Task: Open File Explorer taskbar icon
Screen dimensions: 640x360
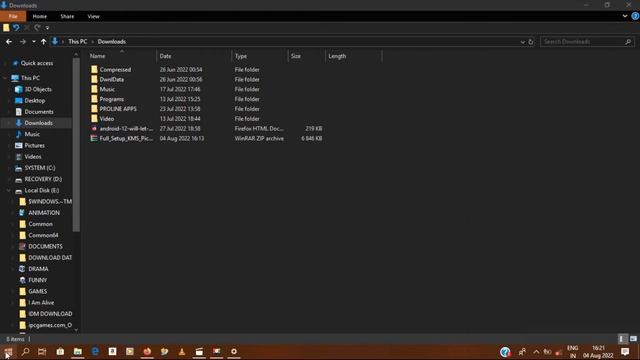Action: pyautogui.click(x=78, y=351)
